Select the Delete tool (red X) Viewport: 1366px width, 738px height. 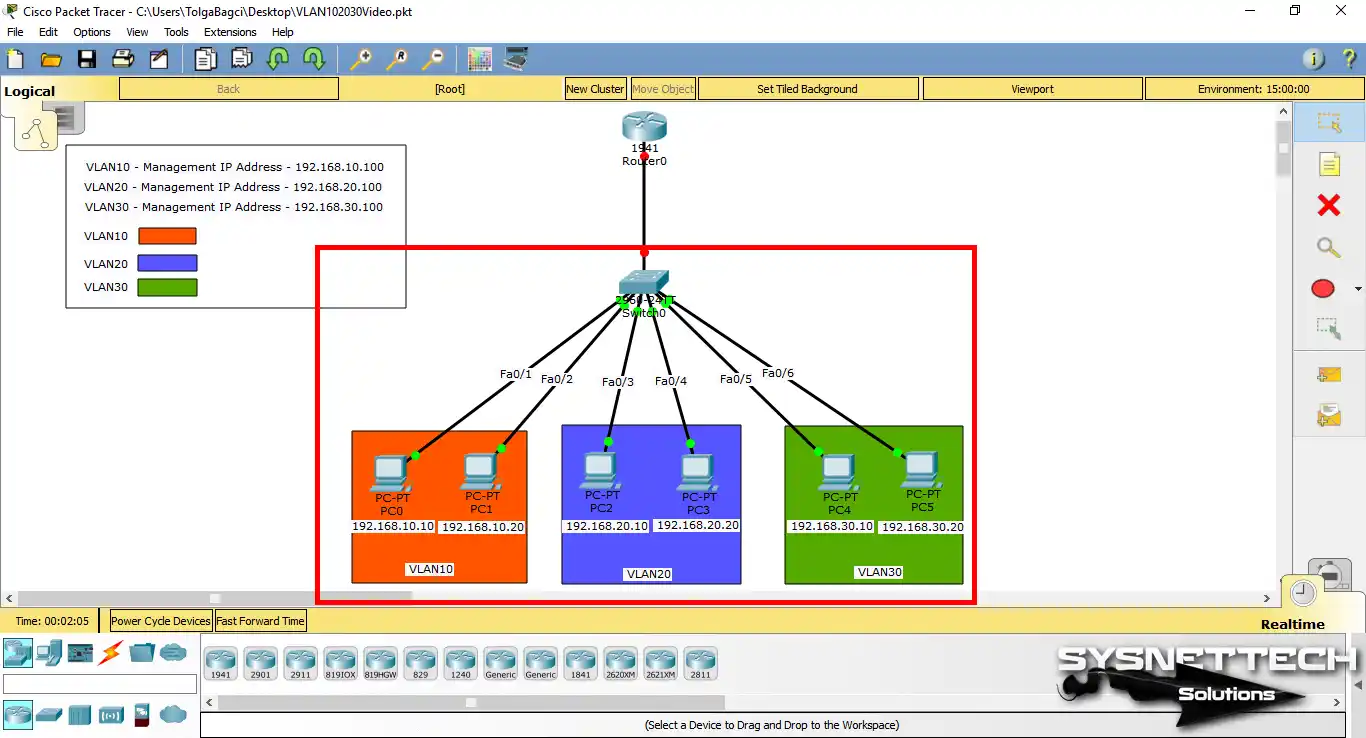click(x=1328, y=206)
